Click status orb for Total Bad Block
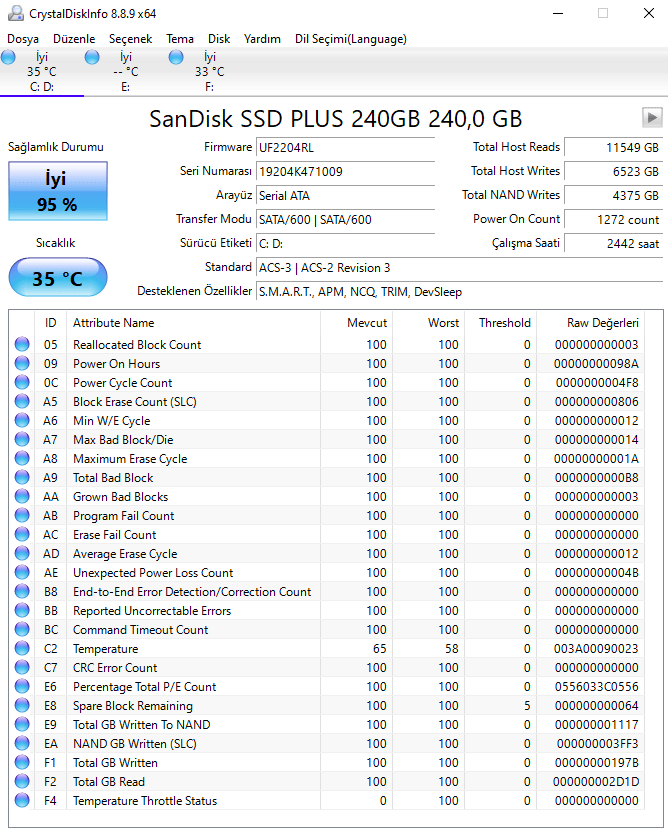Screen dimensions: 668x833 (x=22, y=478)
